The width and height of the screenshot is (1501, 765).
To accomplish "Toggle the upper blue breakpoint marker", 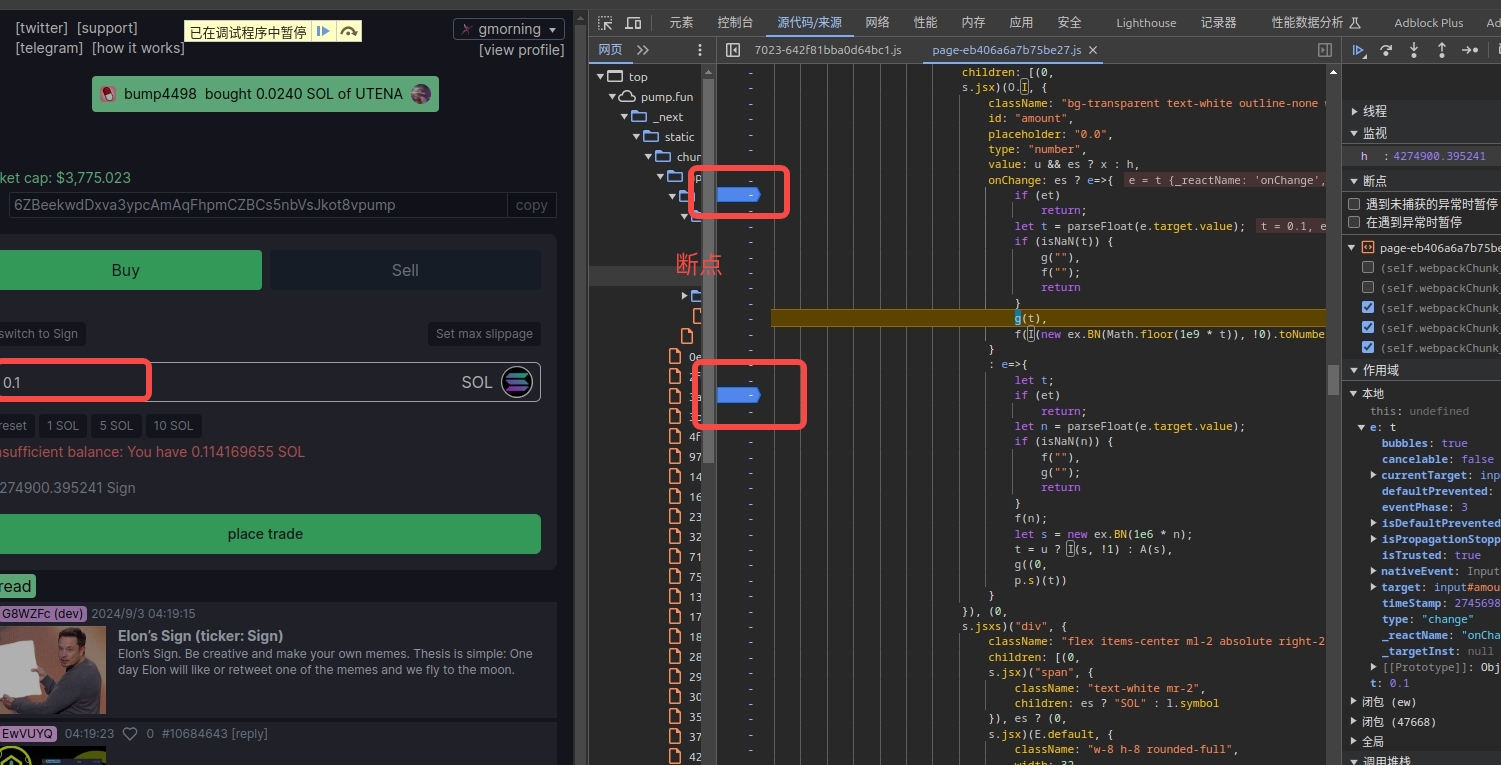I will (x=739, y=195).
